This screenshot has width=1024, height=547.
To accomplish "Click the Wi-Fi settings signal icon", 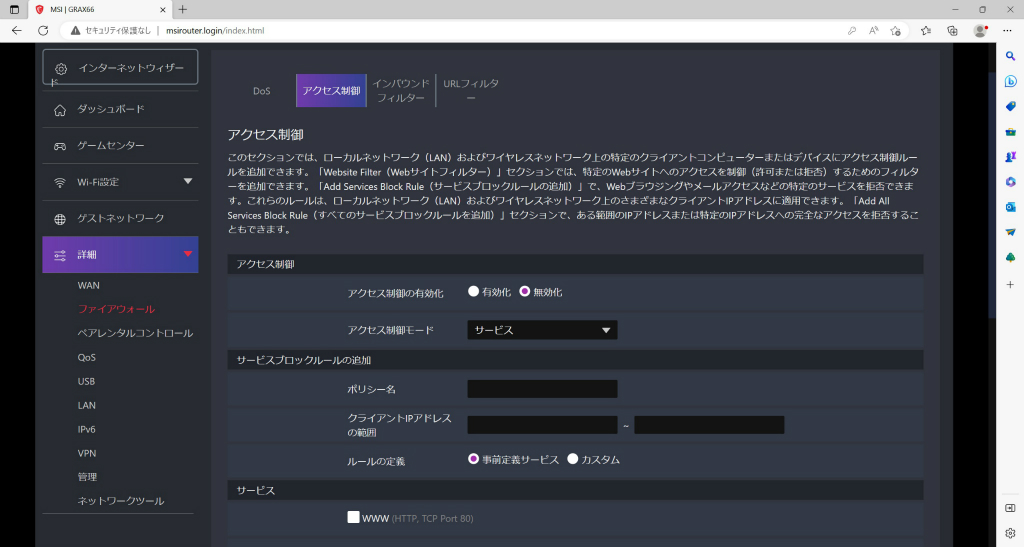I will click(60, 182).
